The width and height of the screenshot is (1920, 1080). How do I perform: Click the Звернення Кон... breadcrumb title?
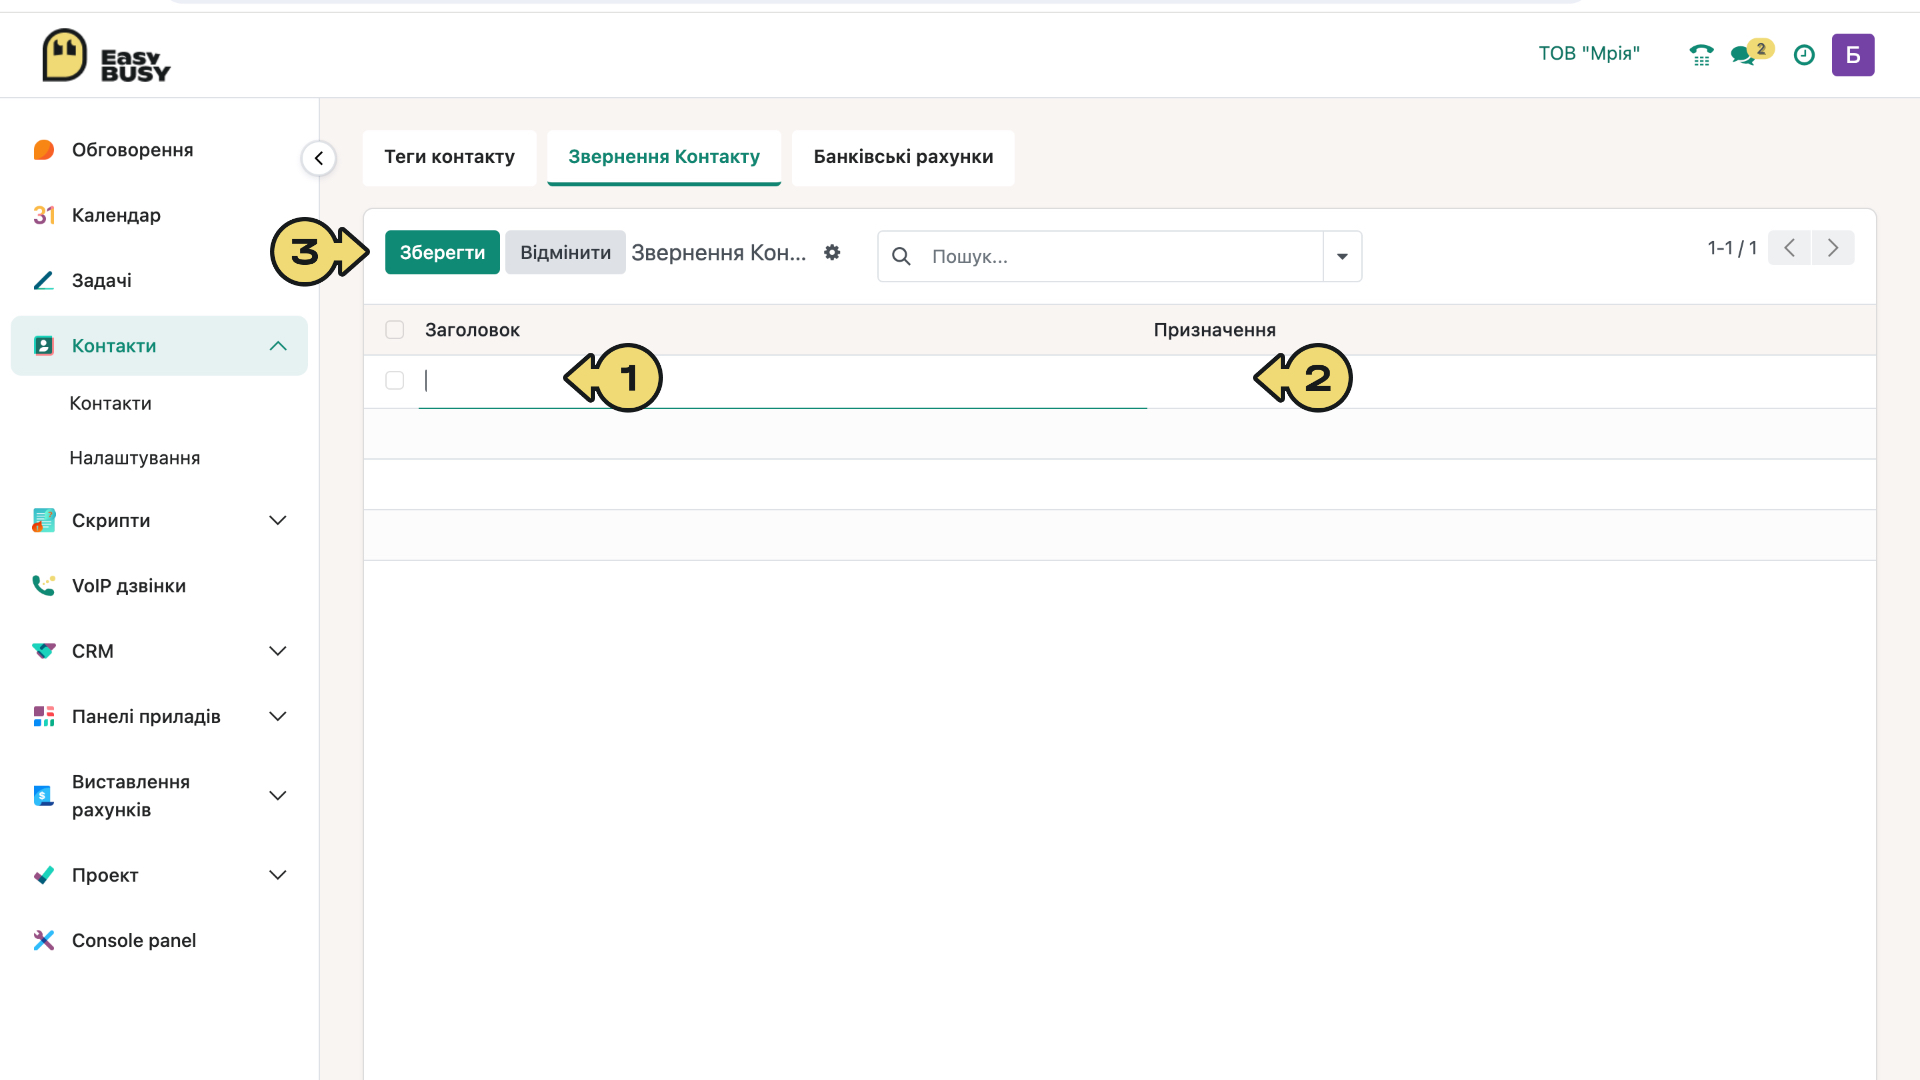719,253
